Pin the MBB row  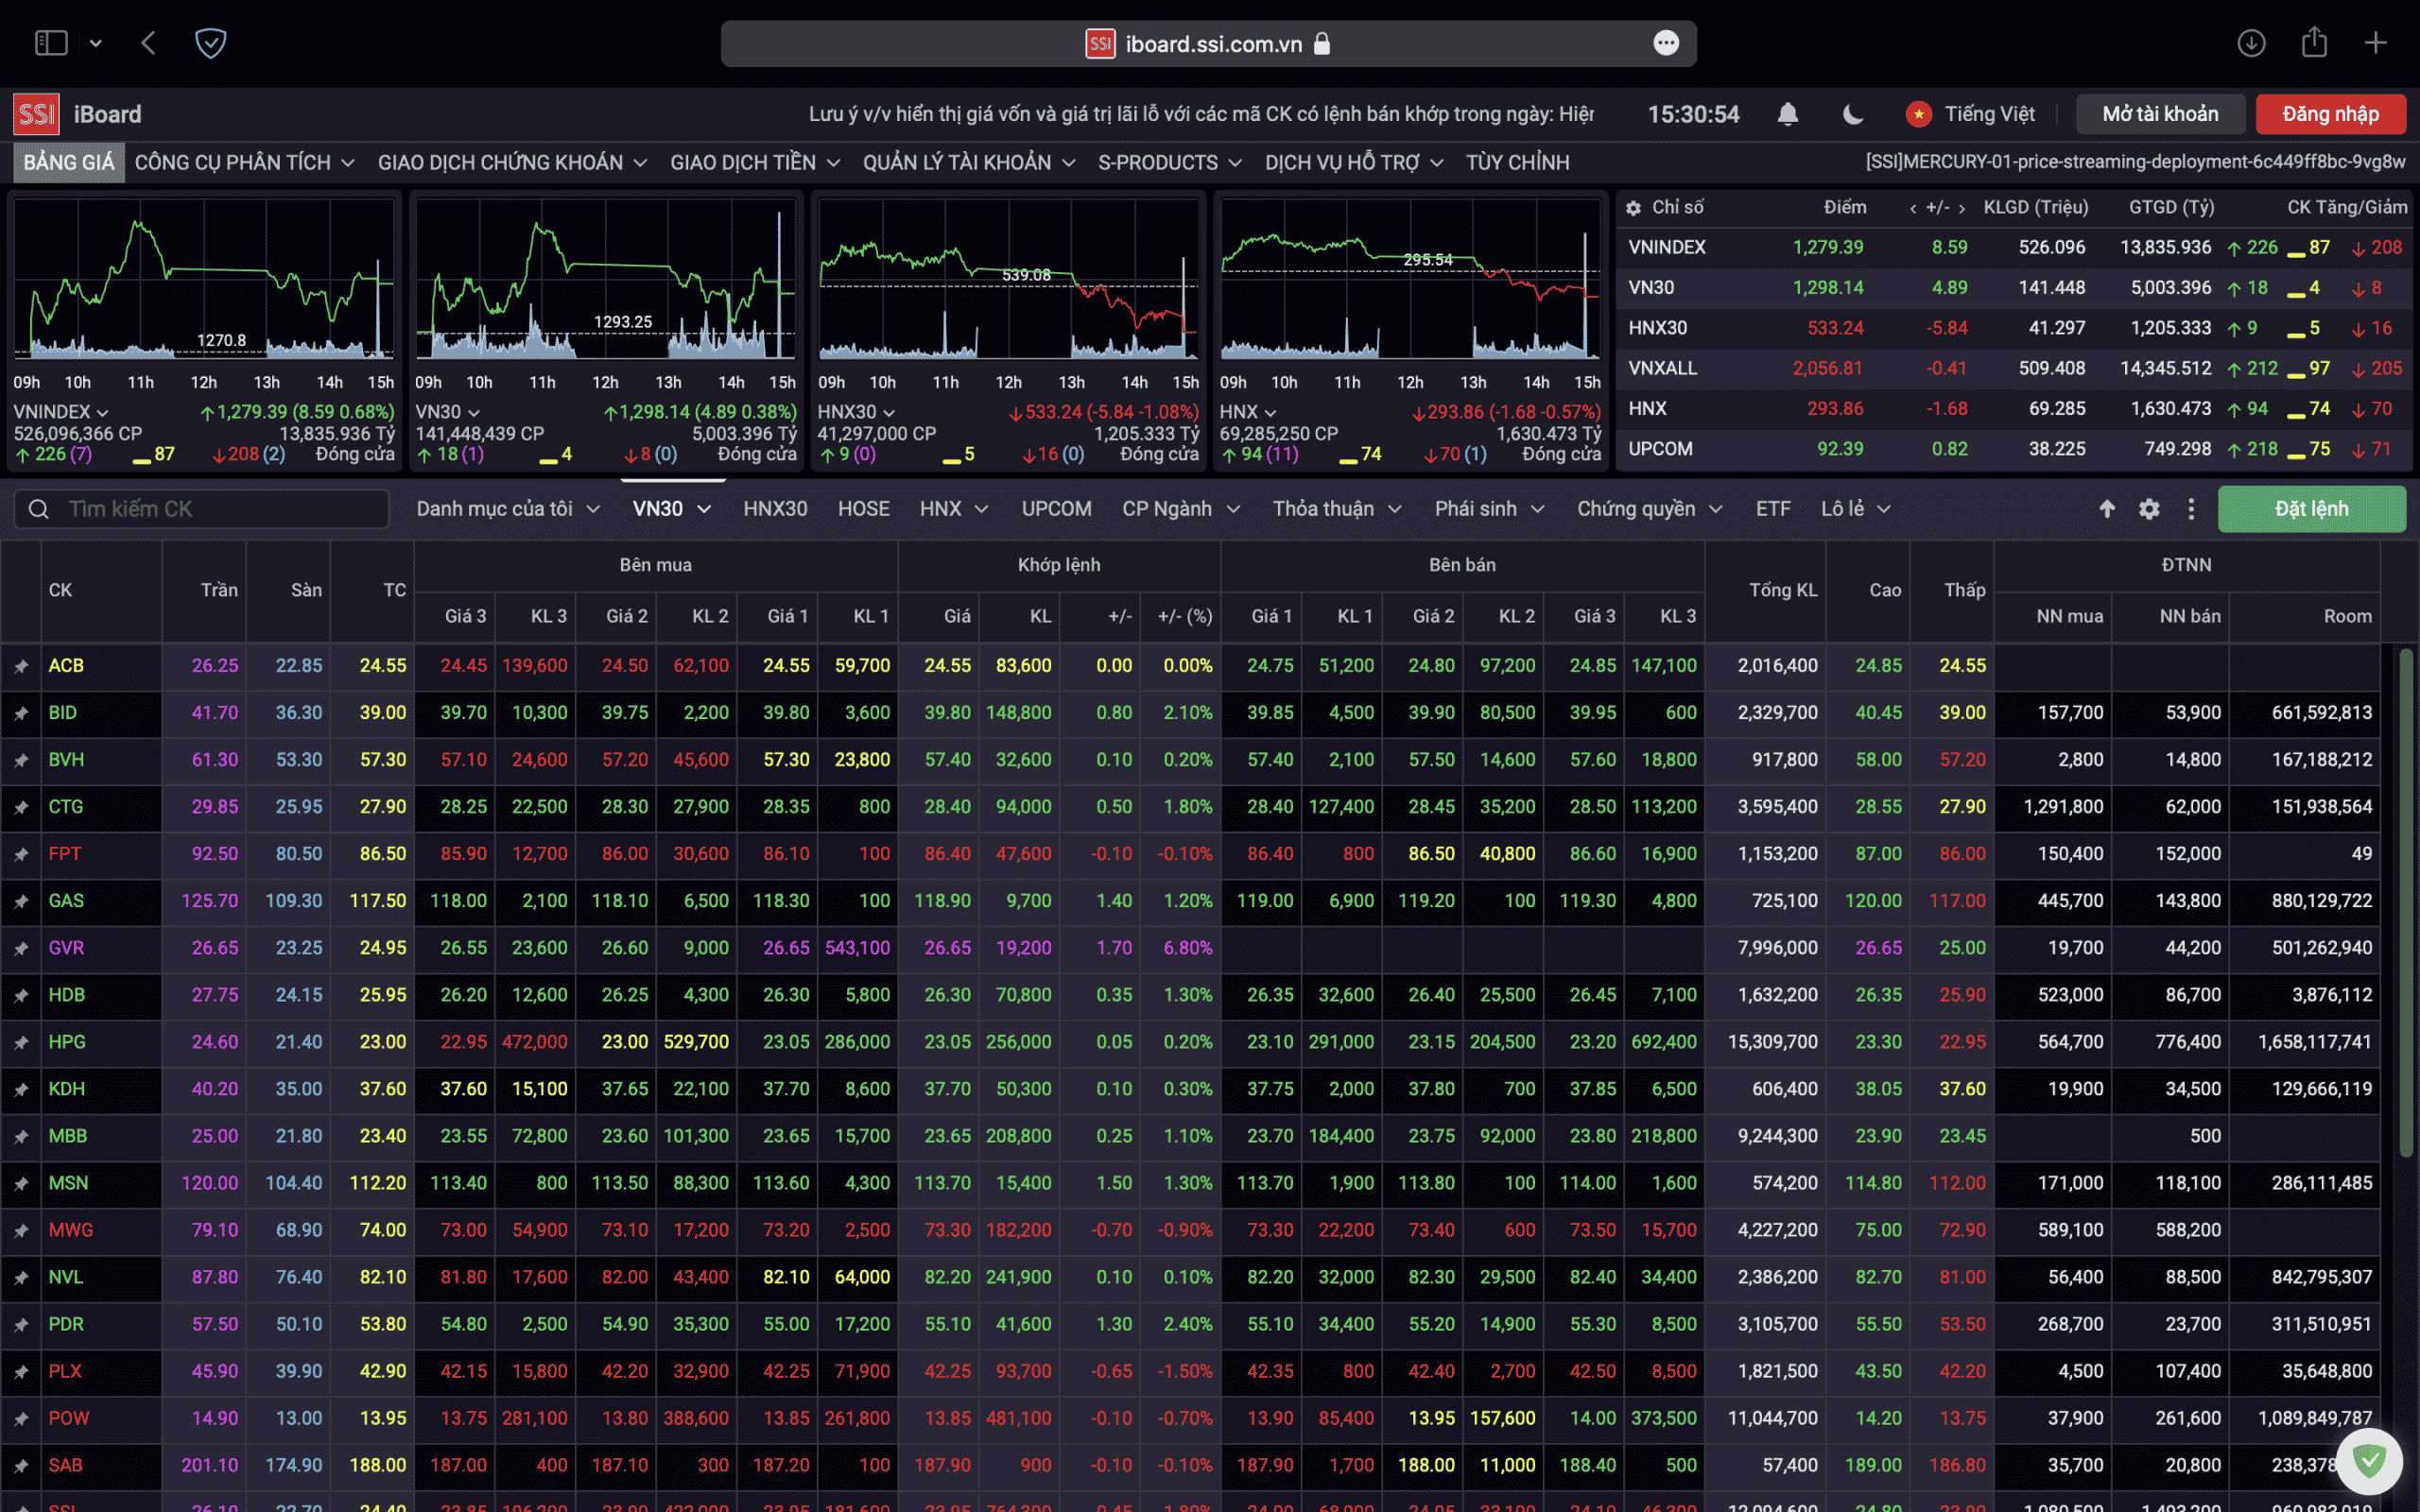click(21, 1136)
